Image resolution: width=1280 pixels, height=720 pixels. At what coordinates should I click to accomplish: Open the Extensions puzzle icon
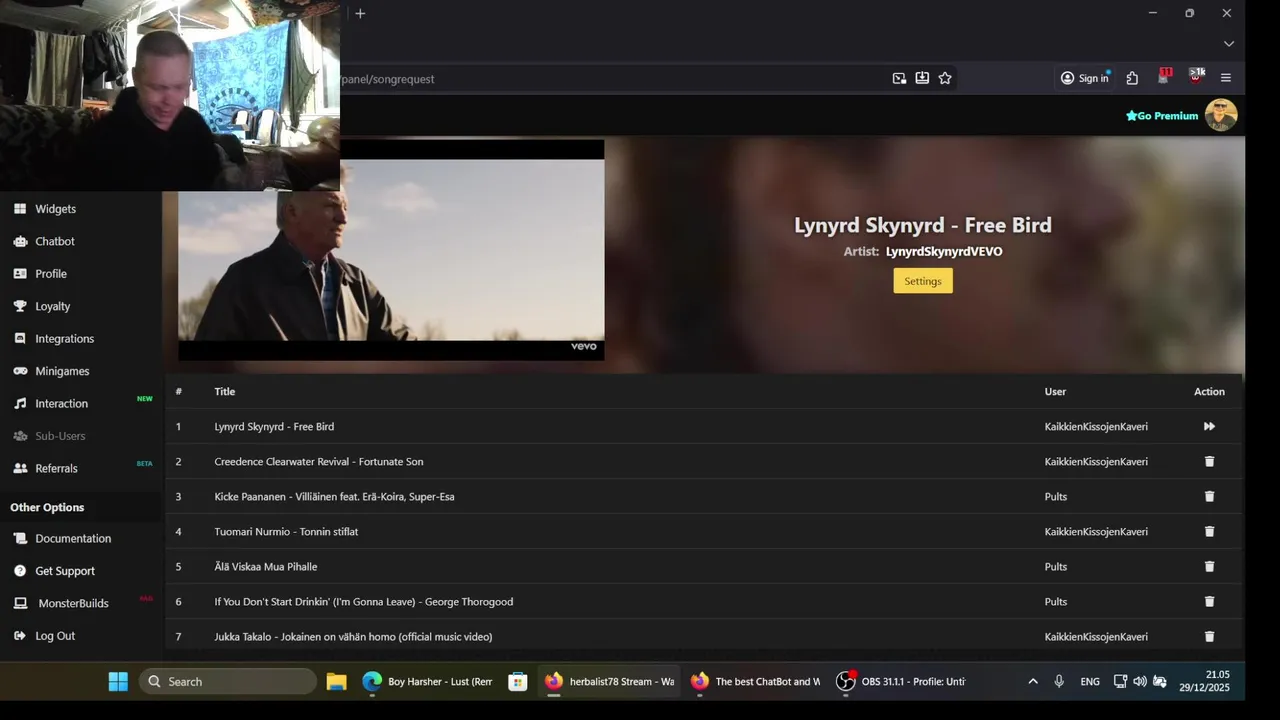1132,78
